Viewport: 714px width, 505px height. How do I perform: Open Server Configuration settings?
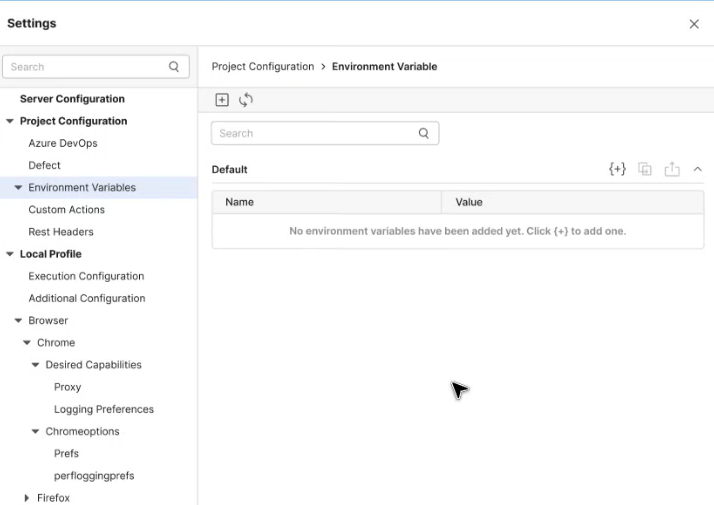(x=72, y=99)
